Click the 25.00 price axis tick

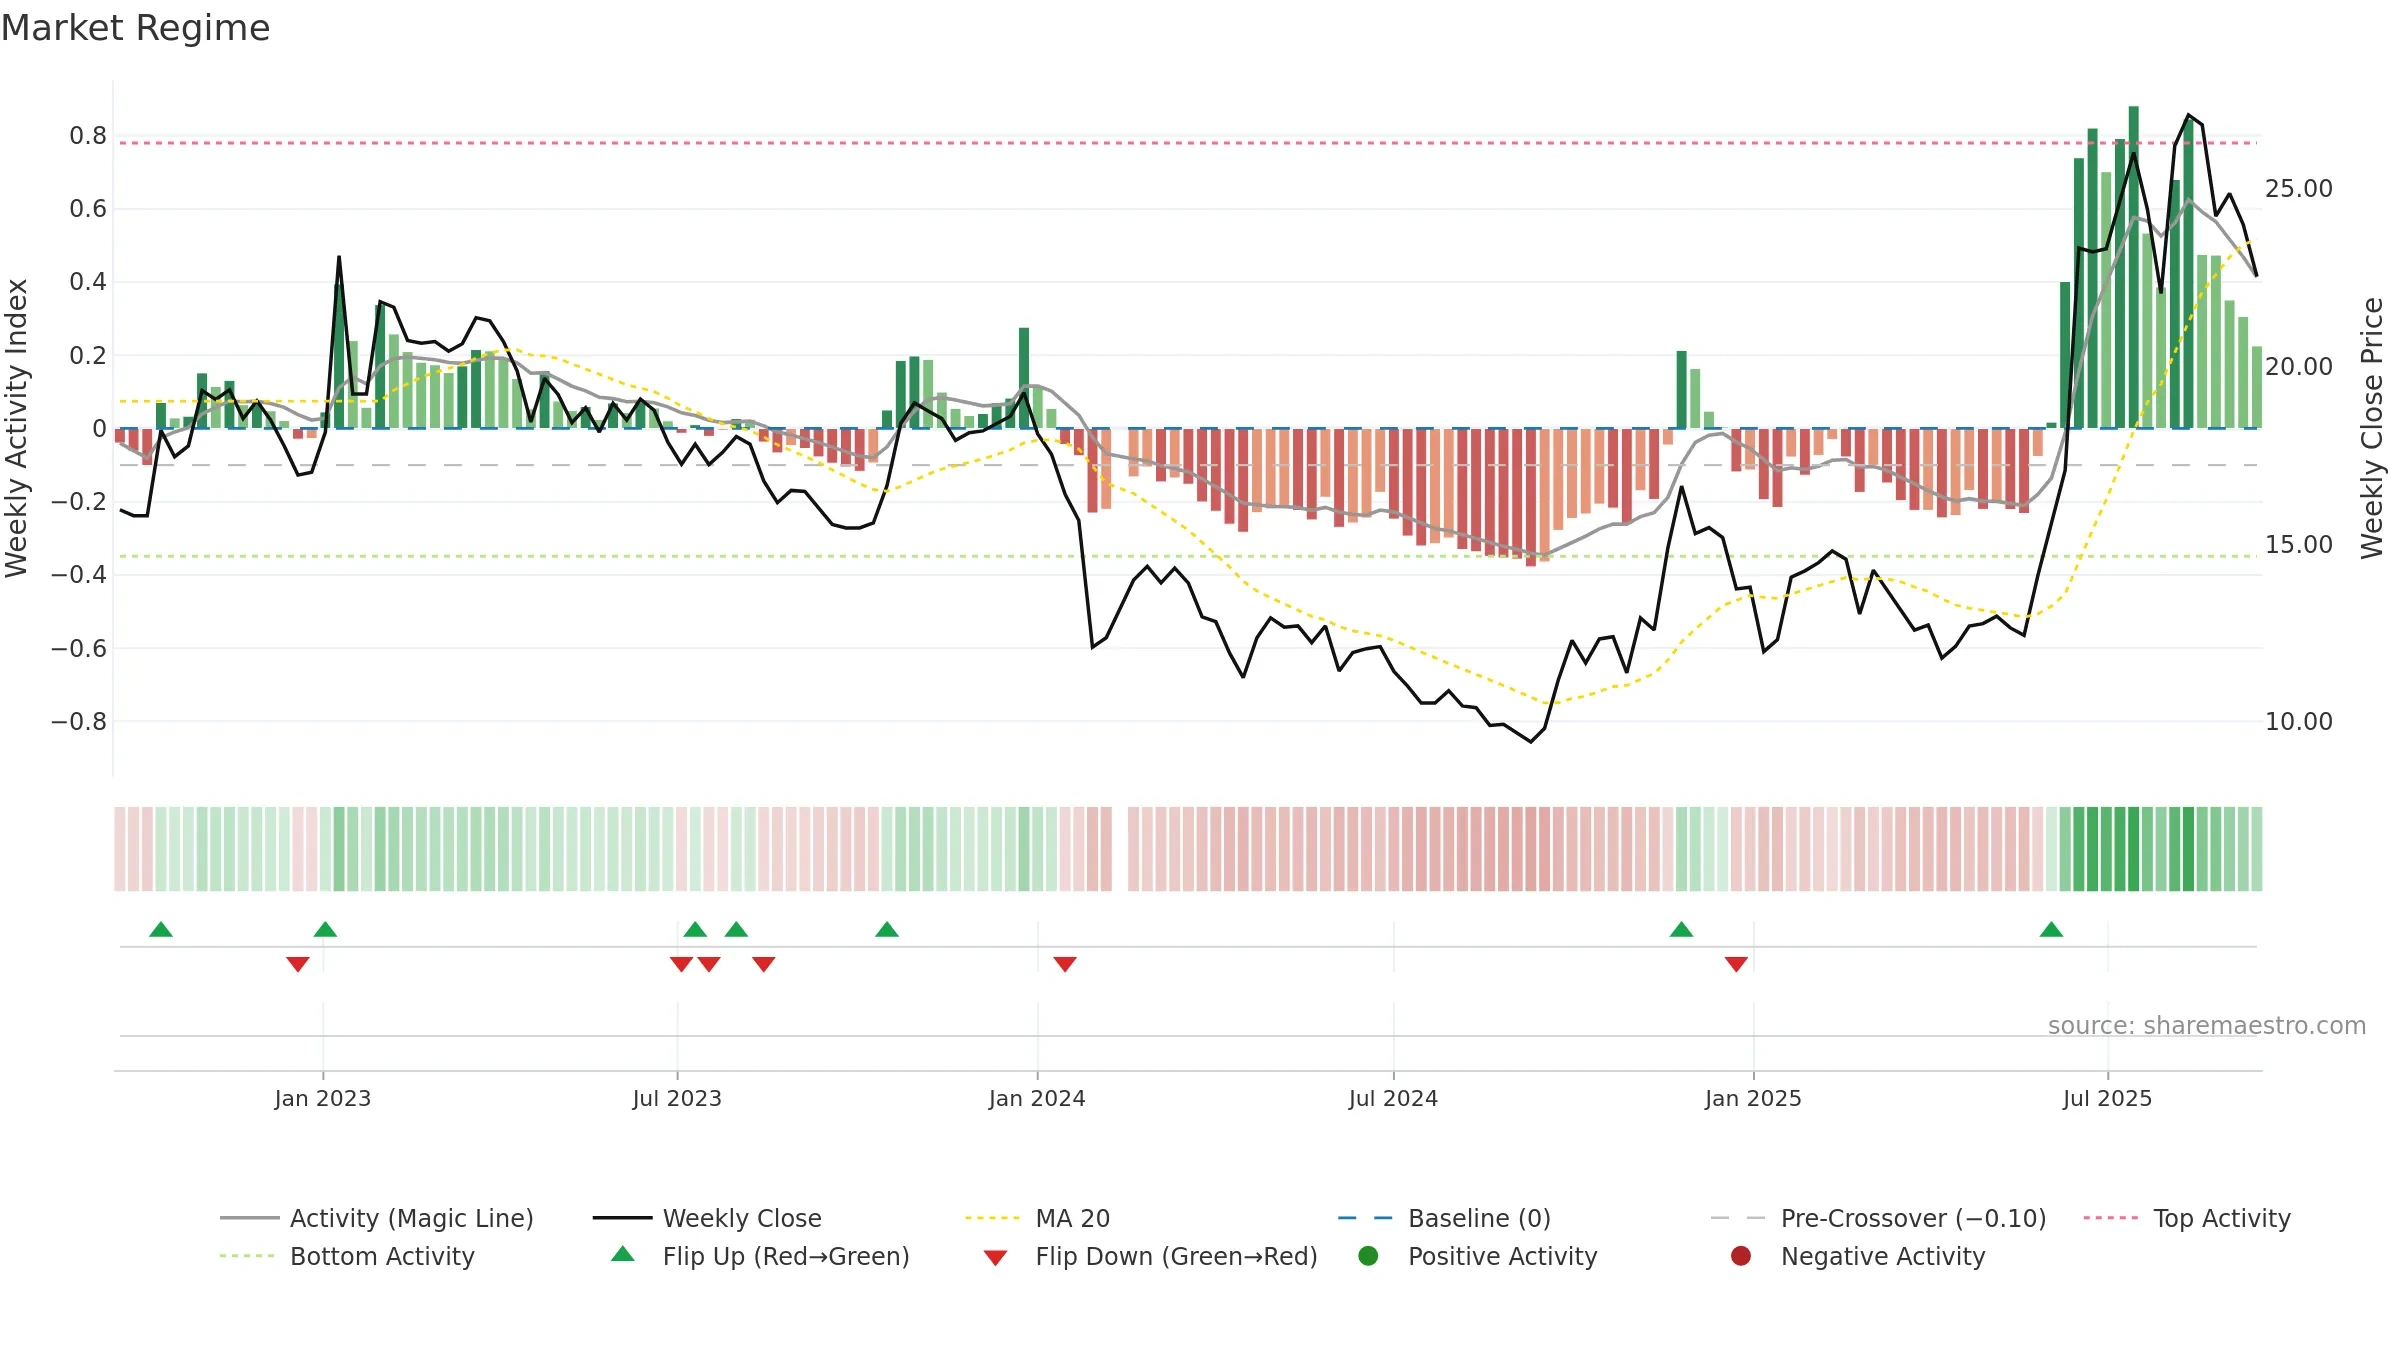pos(2298,189)
